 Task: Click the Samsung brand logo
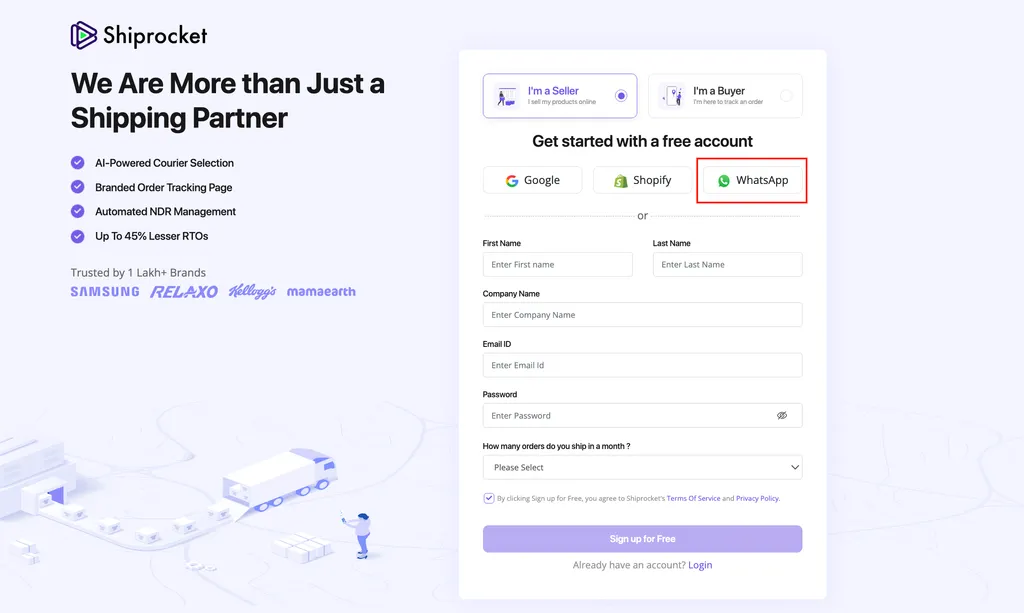pyautogui.click(x=105, y=292)
